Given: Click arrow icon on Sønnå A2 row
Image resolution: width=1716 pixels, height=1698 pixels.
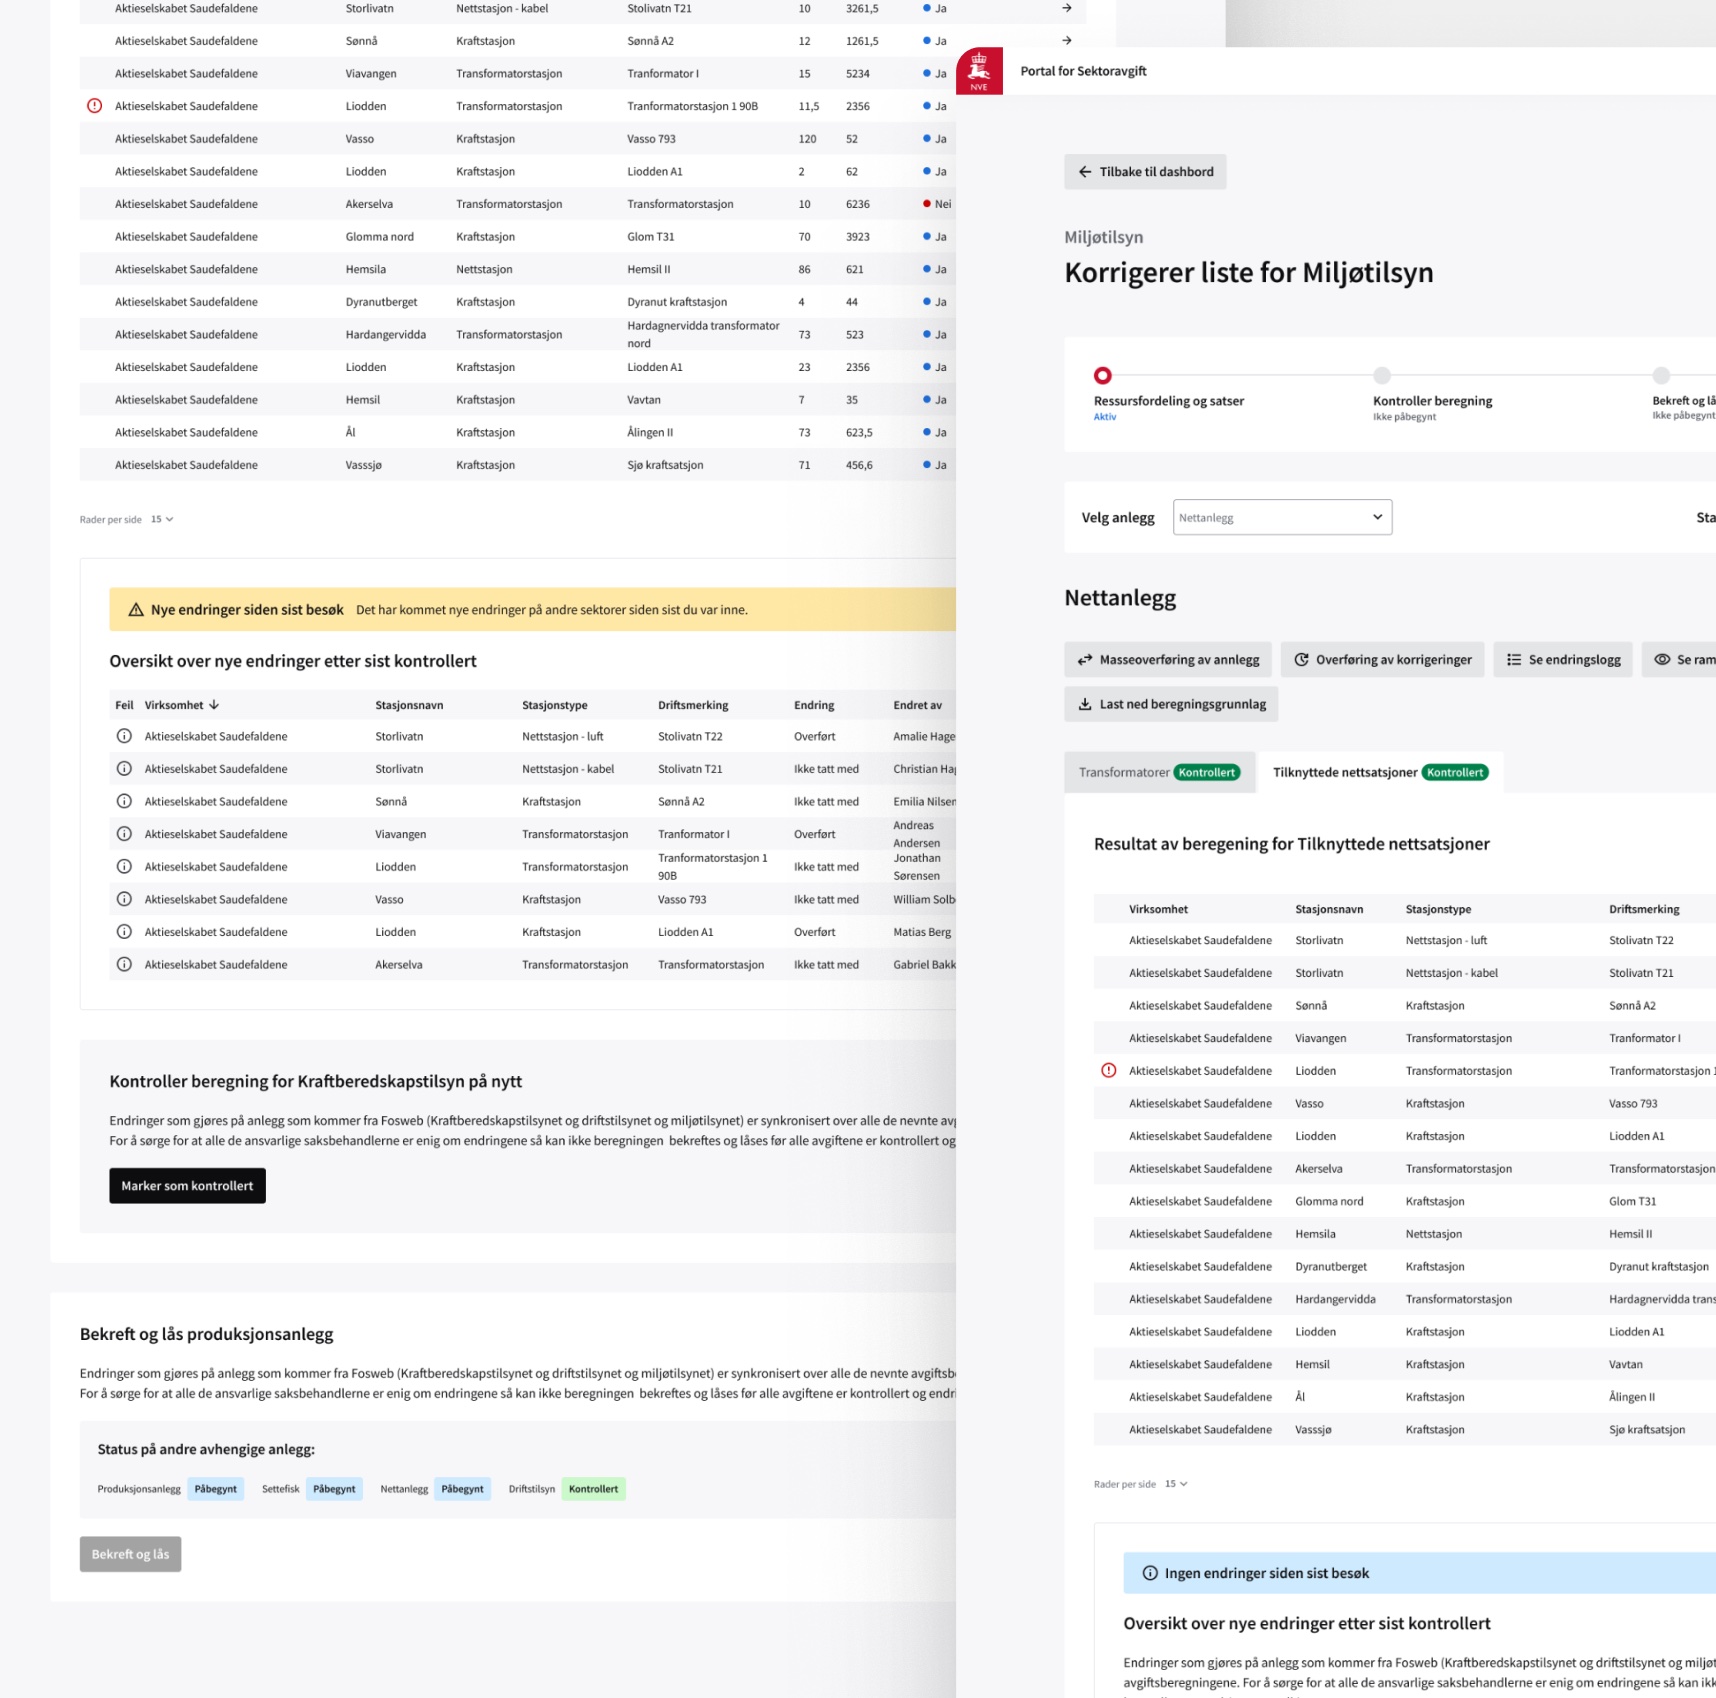Looking at the screenshot, I should 1067,41.
